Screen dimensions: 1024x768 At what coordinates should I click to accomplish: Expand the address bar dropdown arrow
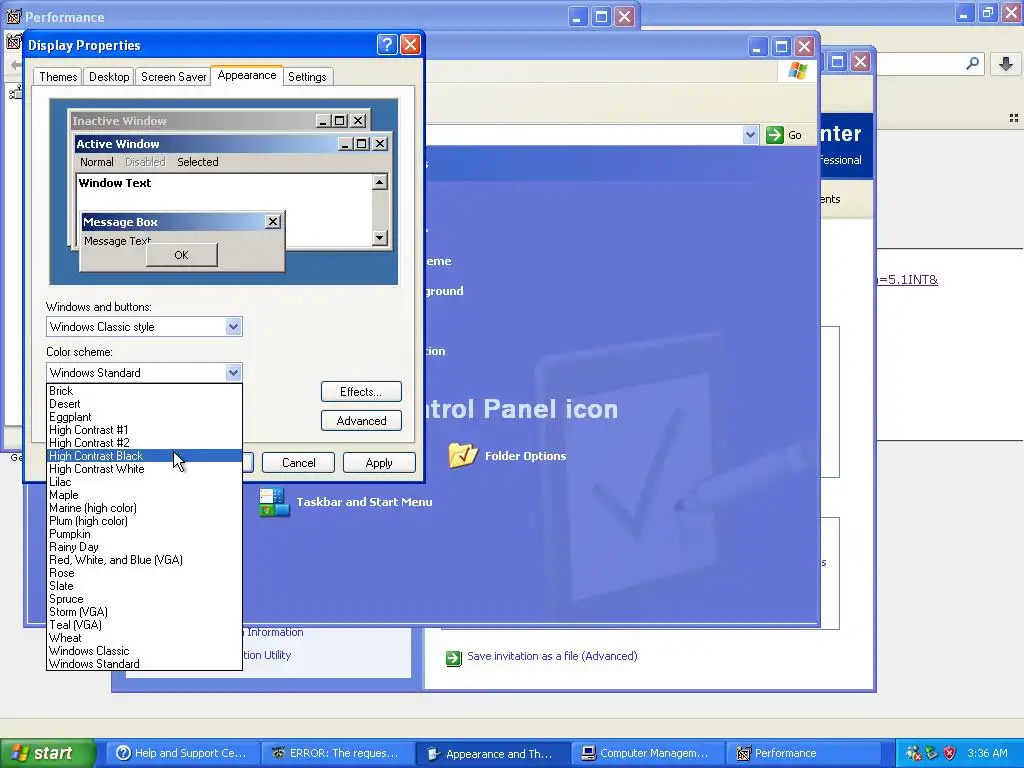tap(750, 135)
